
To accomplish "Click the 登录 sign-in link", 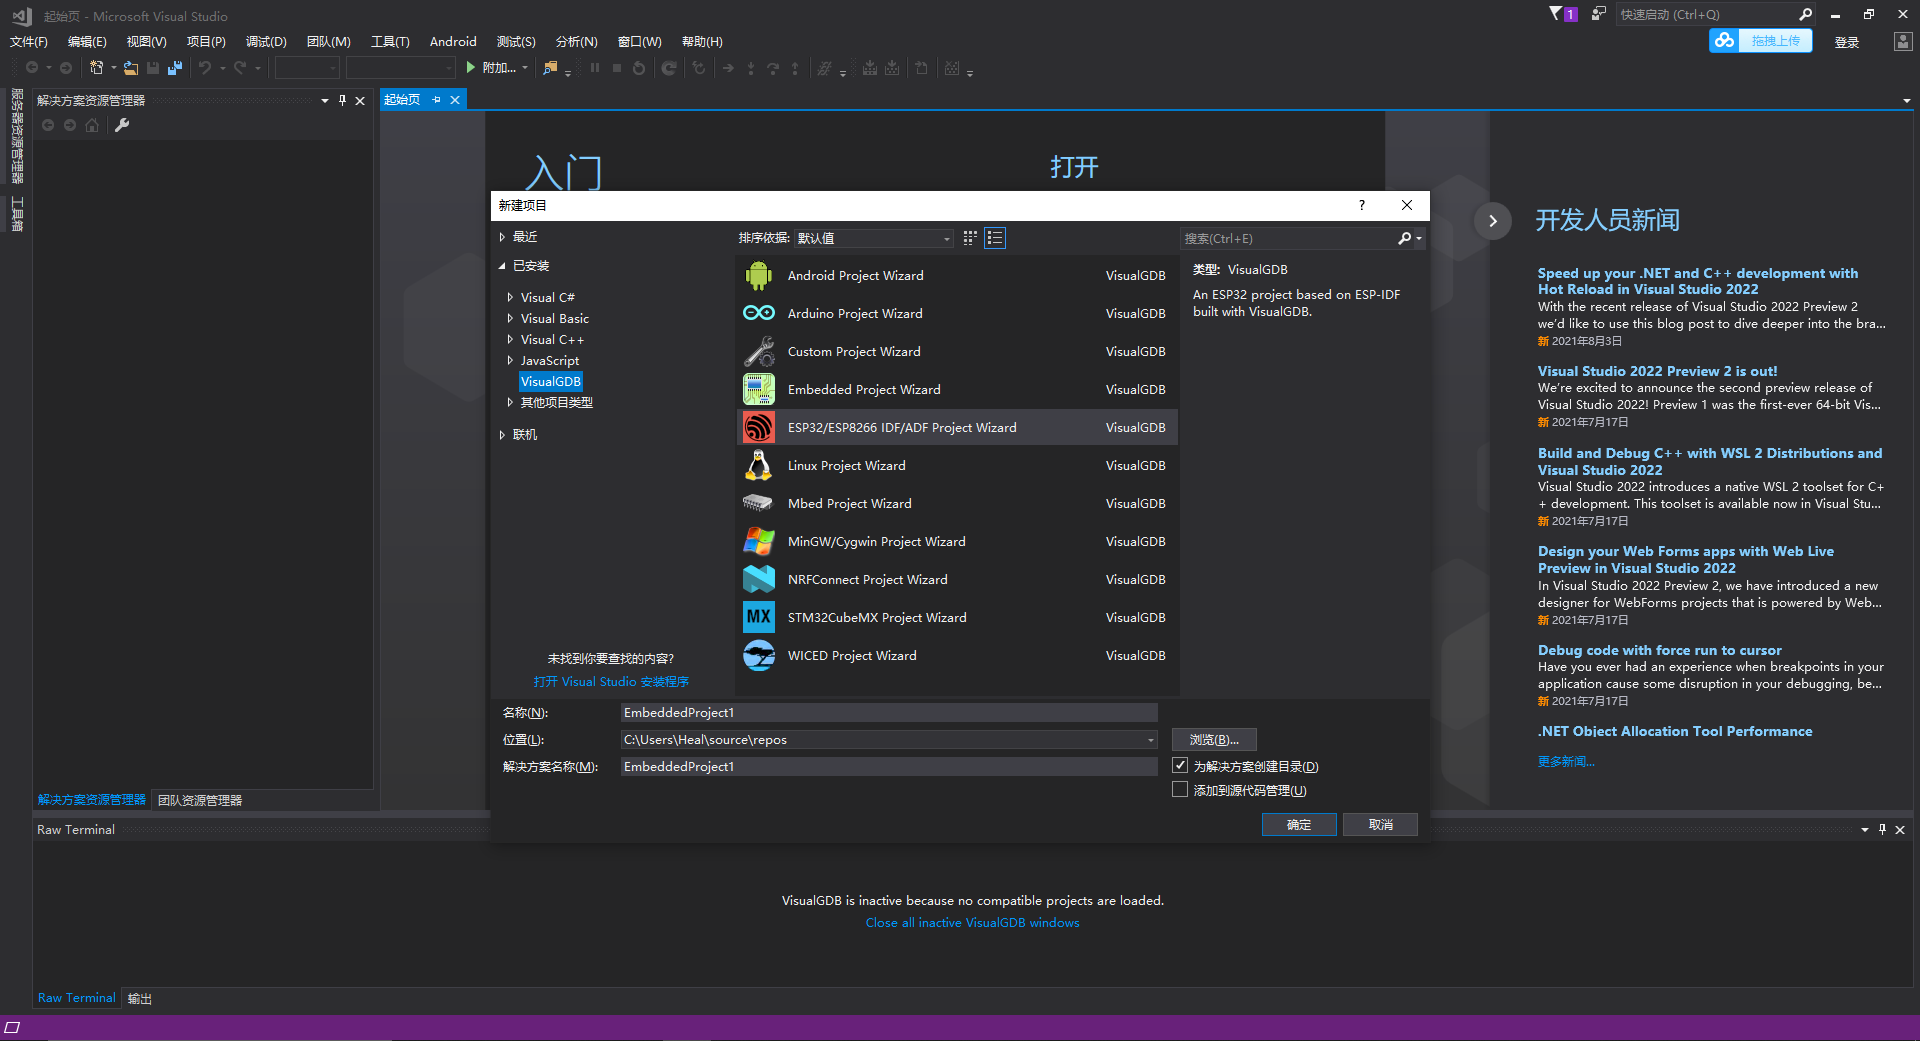I will 1847,42.
